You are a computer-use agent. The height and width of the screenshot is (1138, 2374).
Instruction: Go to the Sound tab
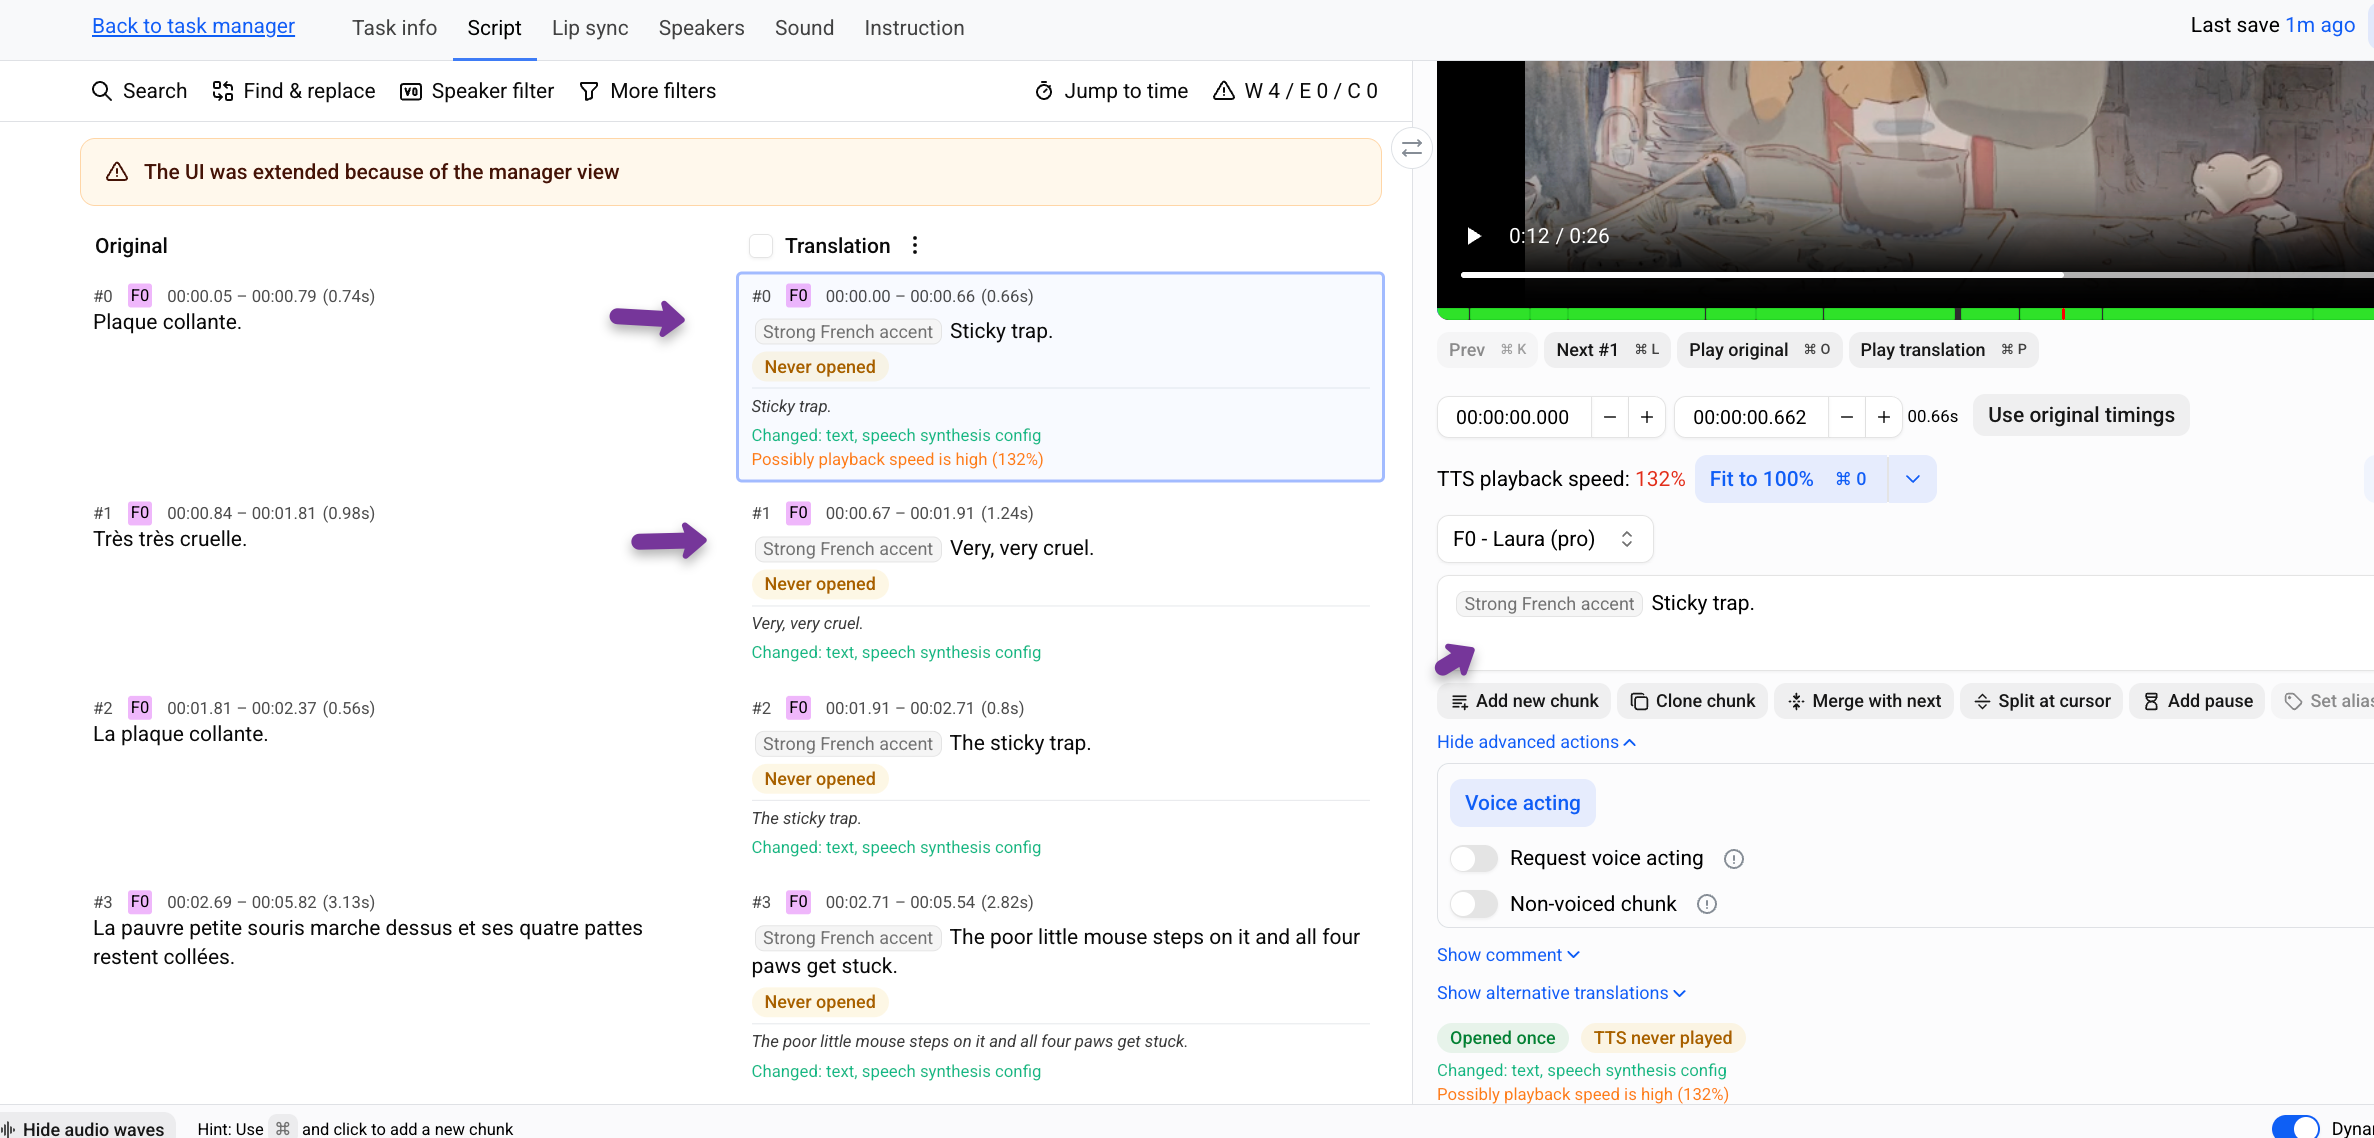[804, 28]
